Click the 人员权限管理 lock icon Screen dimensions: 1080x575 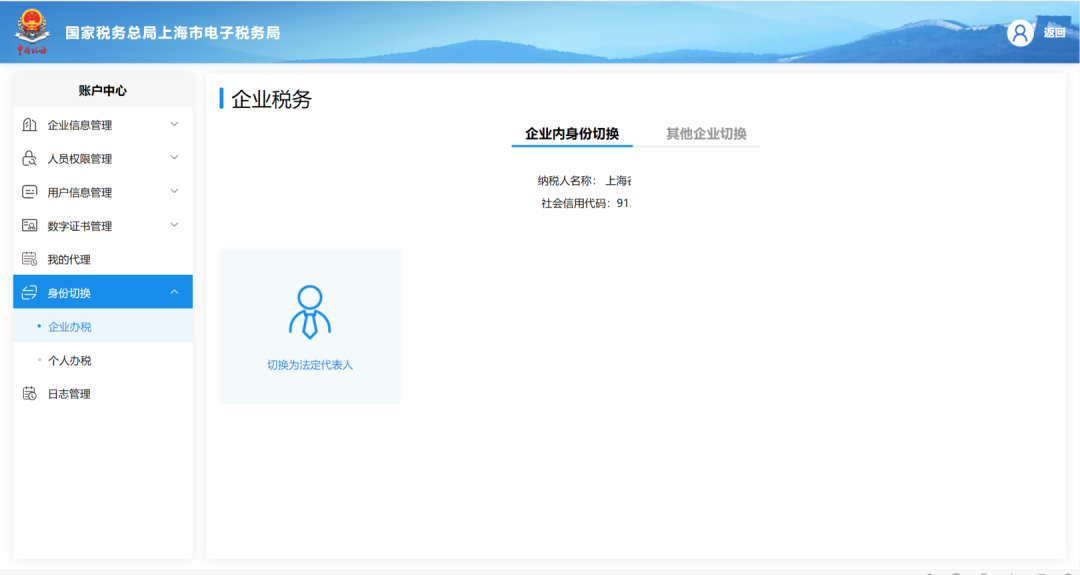[30, 158]
